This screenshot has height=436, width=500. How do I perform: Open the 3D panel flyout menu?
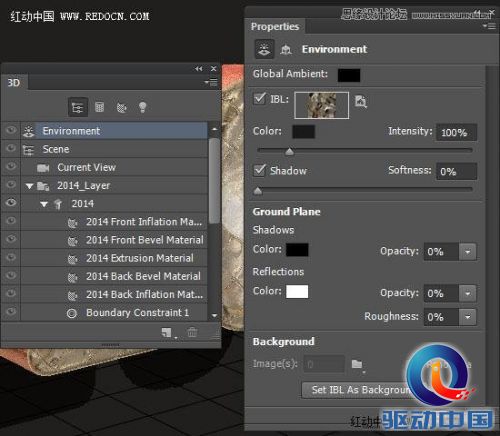tap(211, 82)
